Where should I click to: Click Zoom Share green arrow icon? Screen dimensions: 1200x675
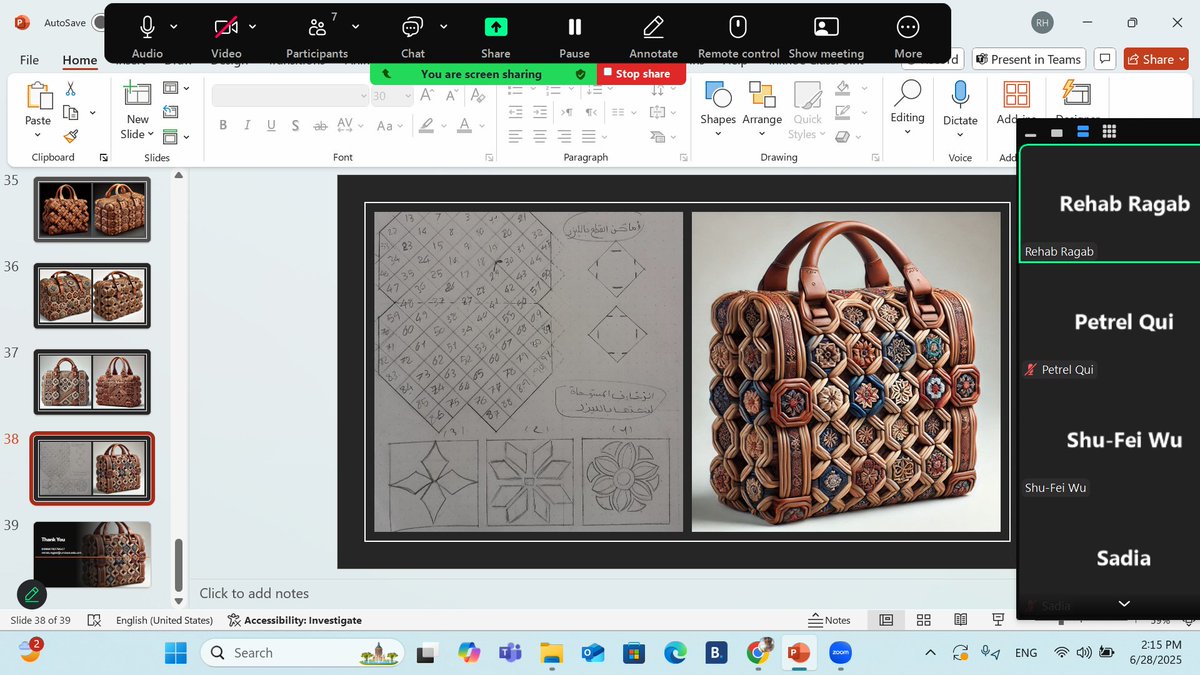[496, 27]
